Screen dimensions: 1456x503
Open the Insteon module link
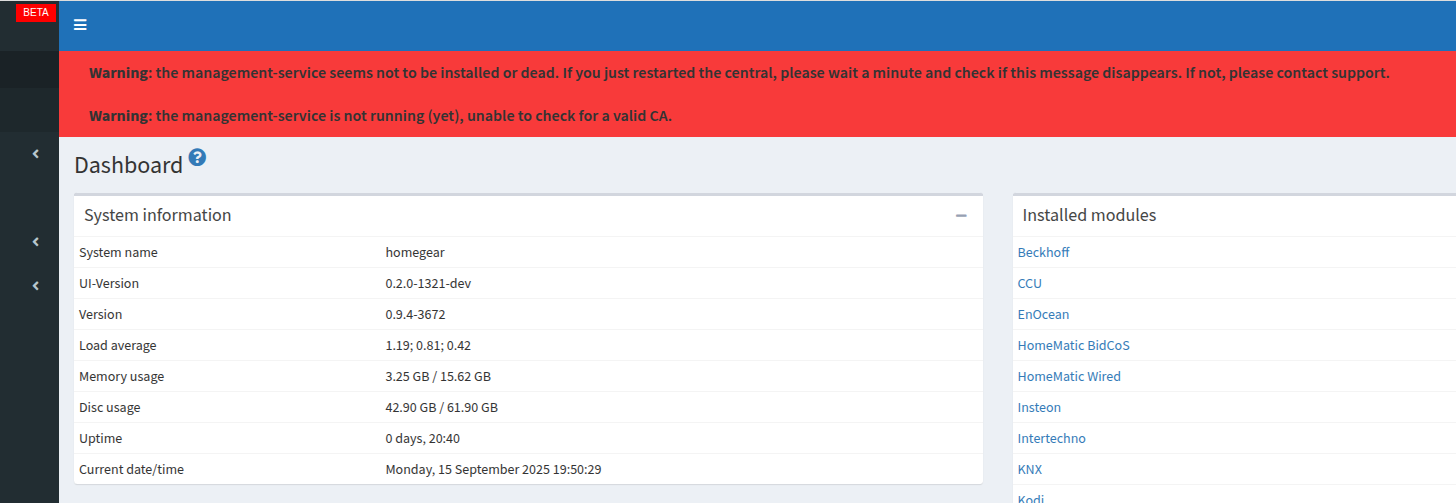1039,408
